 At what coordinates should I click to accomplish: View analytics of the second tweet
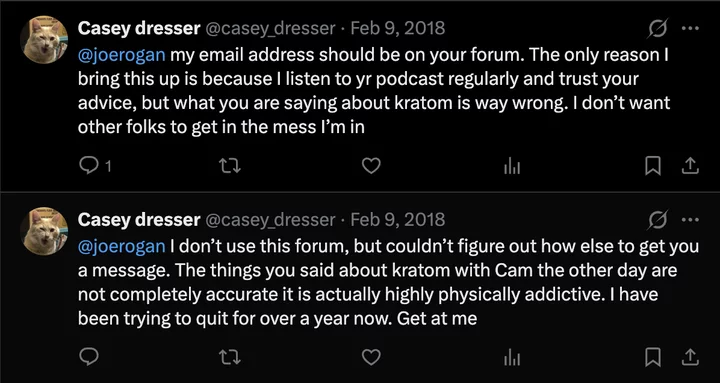pos(512,357)
